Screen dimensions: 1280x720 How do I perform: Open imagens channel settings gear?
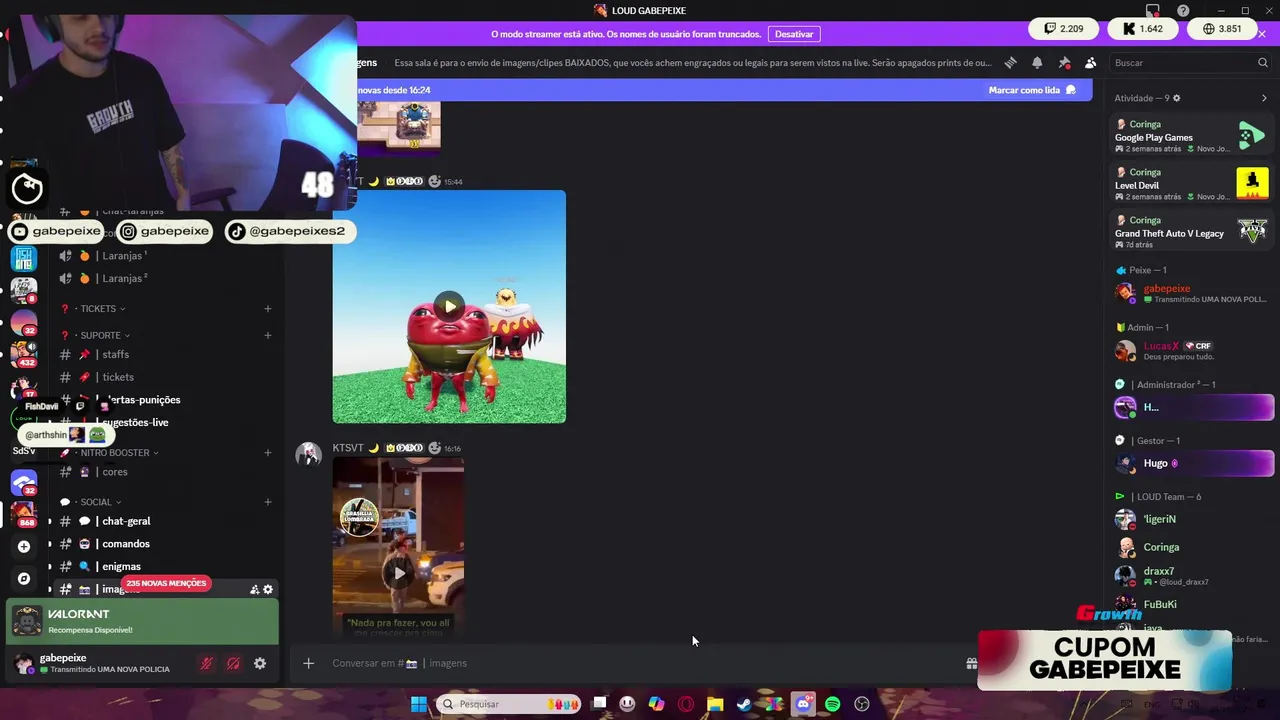[268, 590]
